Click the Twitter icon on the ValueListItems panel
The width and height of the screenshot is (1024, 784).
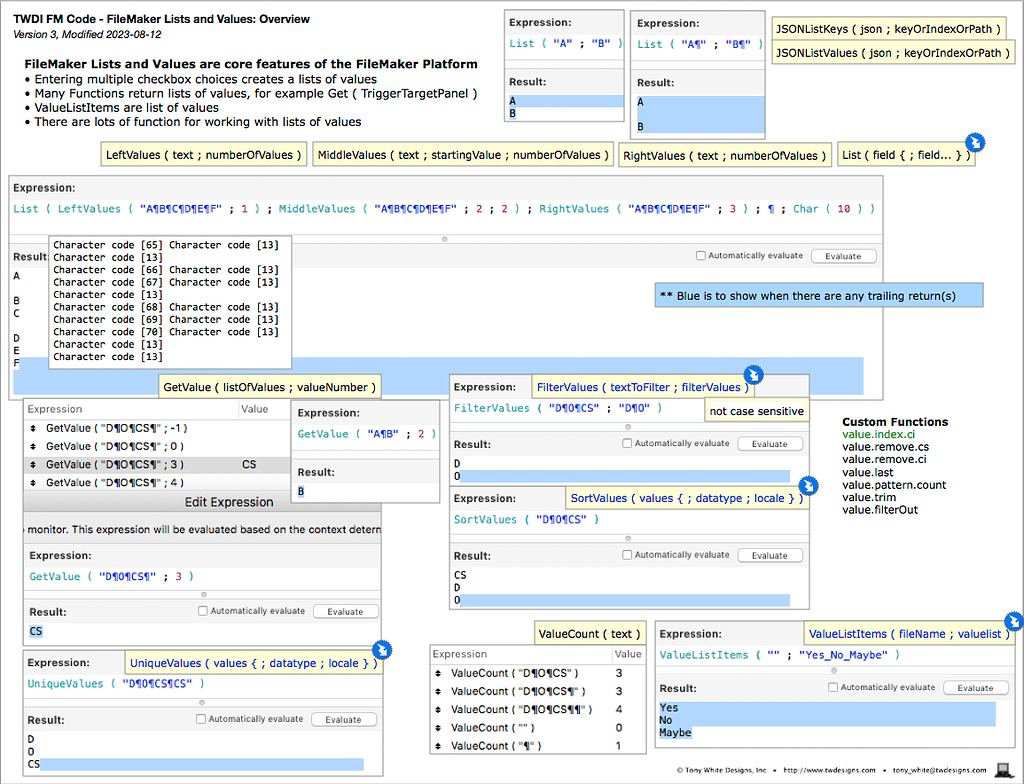[x=1014, y=620]
